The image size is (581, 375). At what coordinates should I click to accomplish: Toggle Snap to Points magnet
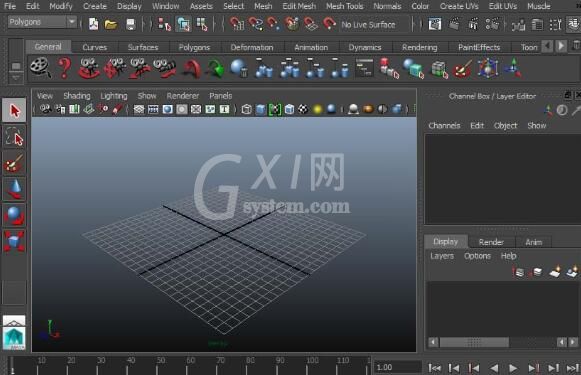pyautogui.click(x=273, y=24)
